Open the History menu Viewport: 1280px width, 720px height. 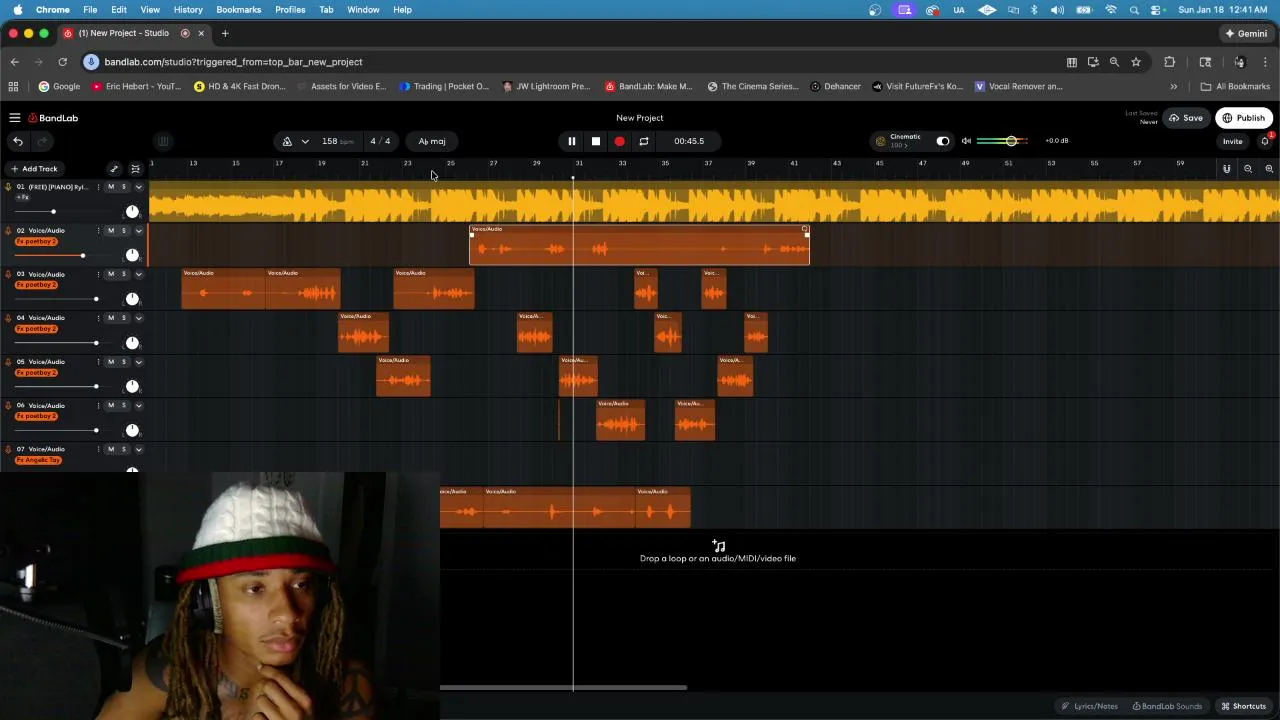(188, 9)
